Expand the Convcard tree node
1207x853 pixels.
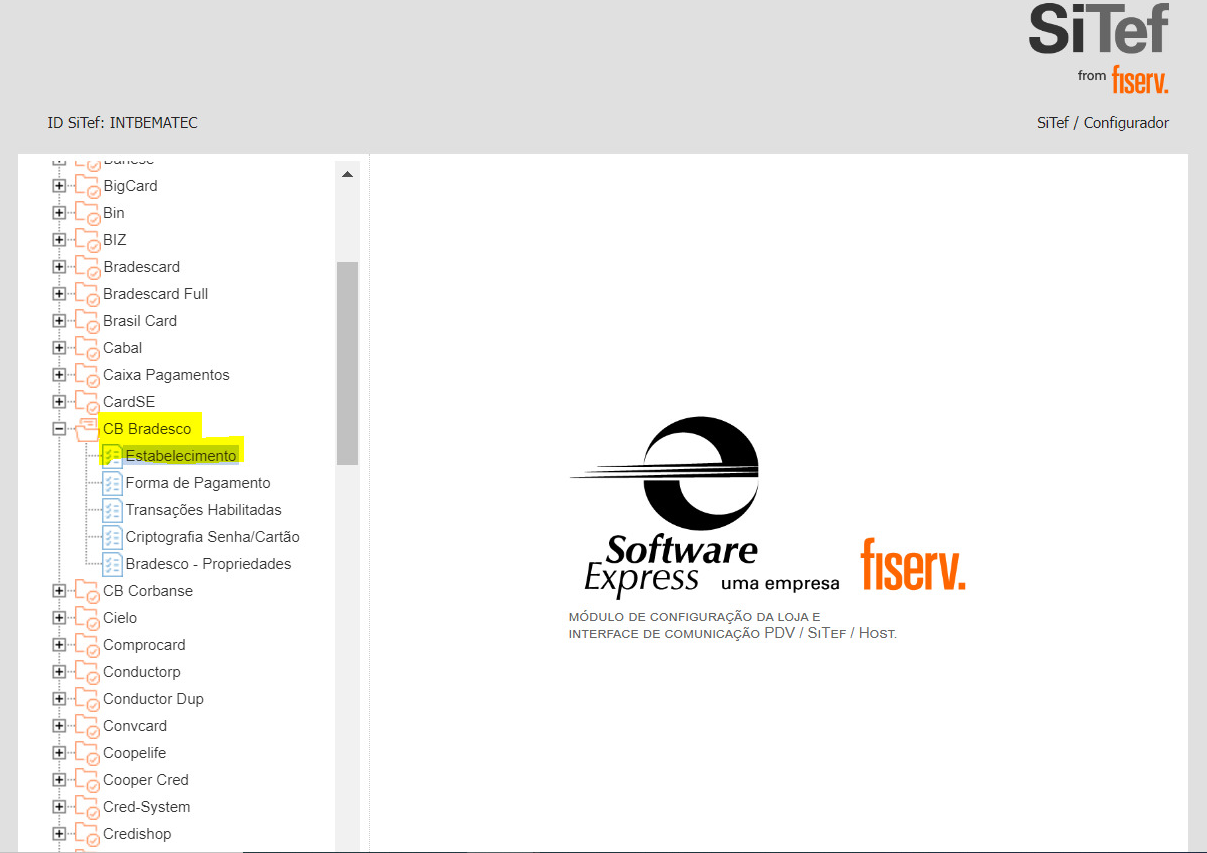point(59,726)
